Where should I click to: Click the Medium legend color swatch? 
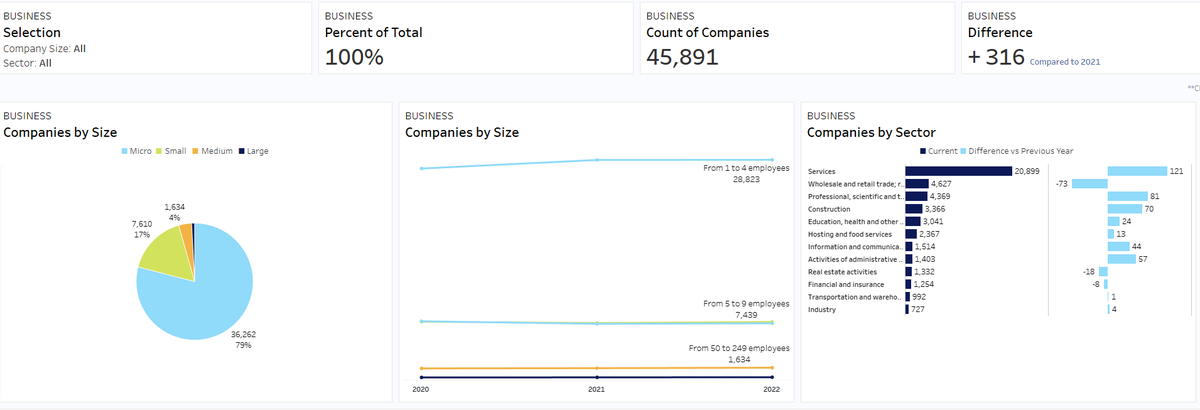[195, 151]
